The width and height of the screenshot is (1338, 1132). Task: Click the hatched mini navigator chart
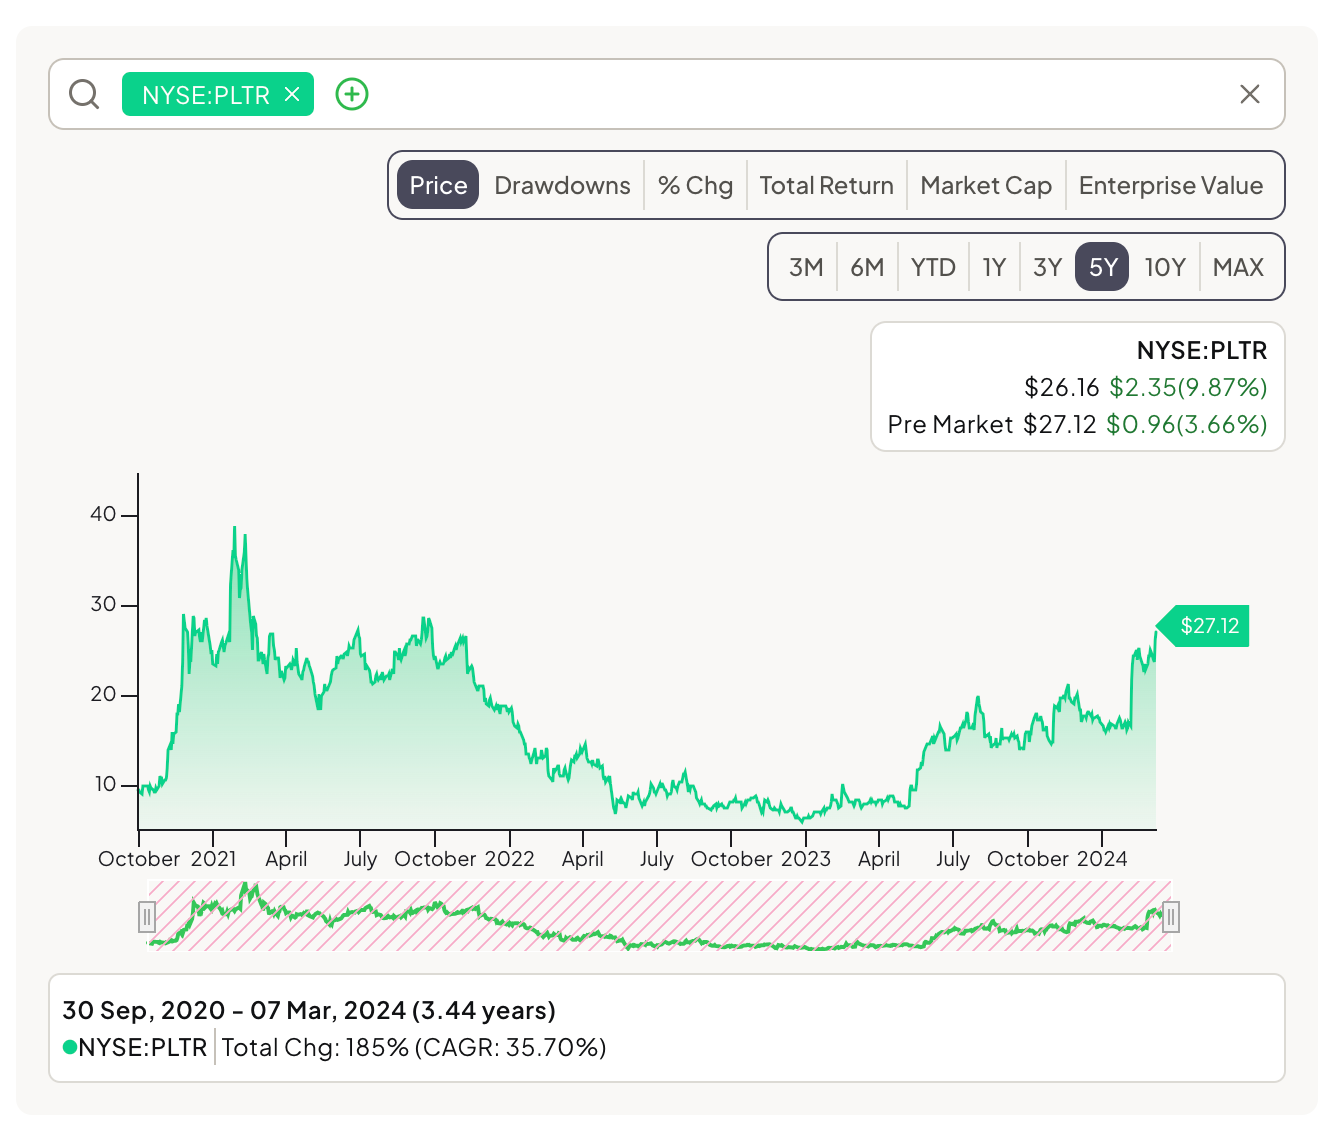(x=659, y=915)
